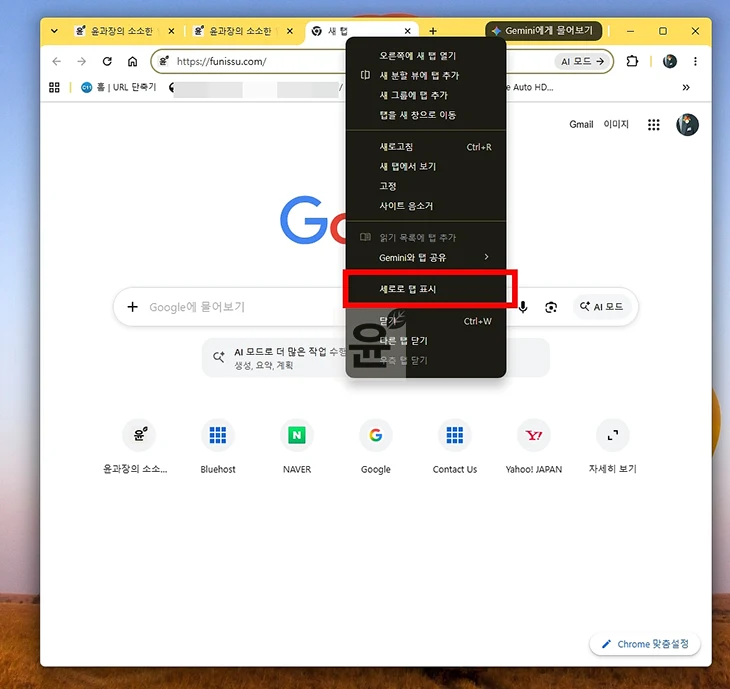Open the Google apps grid icon

(654, 124)
